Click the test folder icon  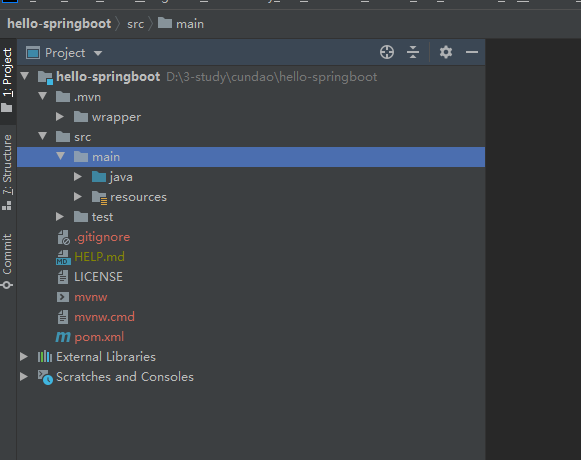81,216
